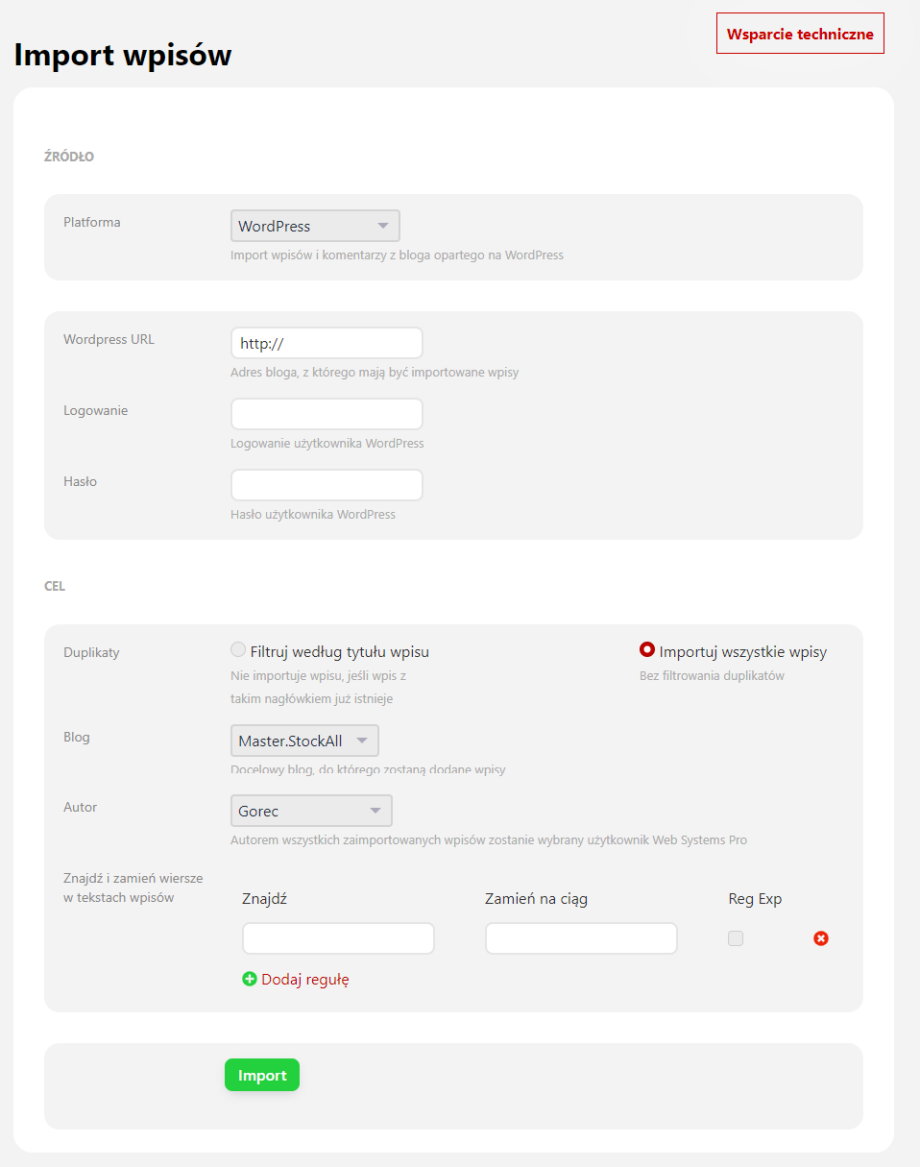Expand the Blog dropdown showing Master.StockAll
Image resolution: width=920 pixels, height=1167 pixels.
[304, 741]
